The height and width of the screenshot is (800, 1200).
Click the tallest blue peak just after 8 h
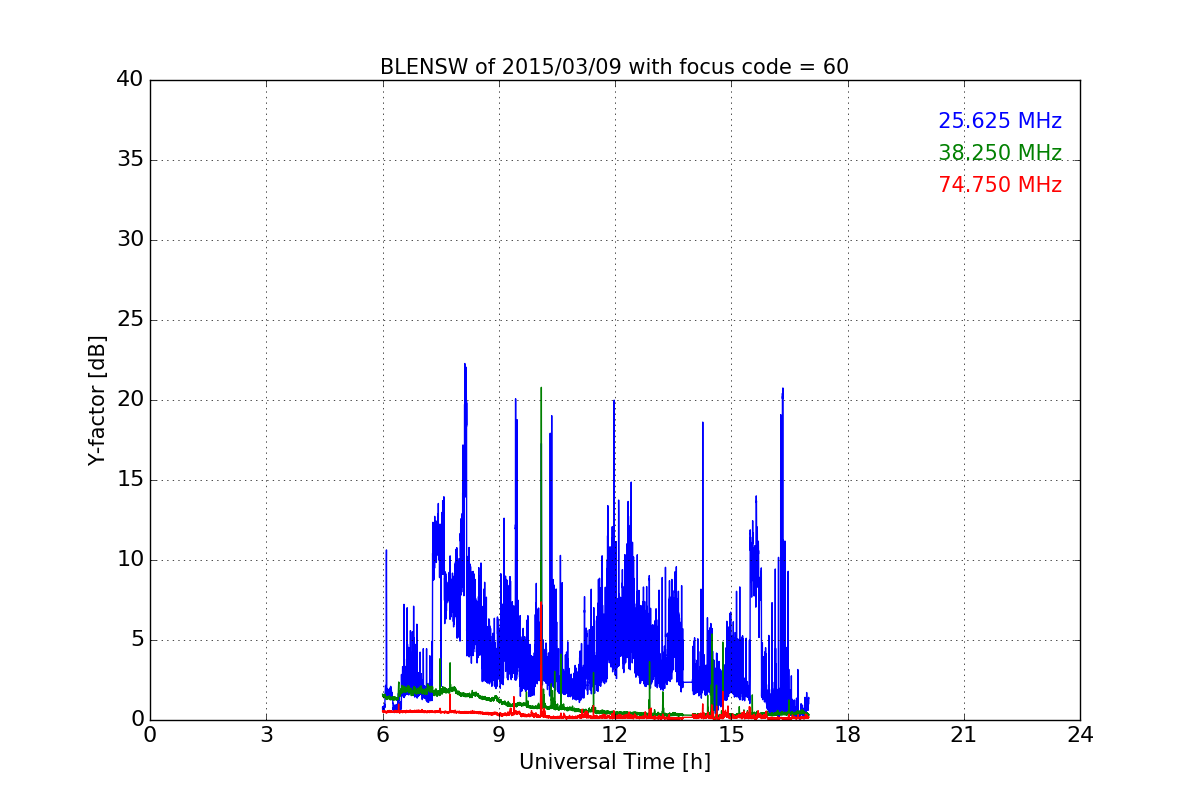[465, 366]
